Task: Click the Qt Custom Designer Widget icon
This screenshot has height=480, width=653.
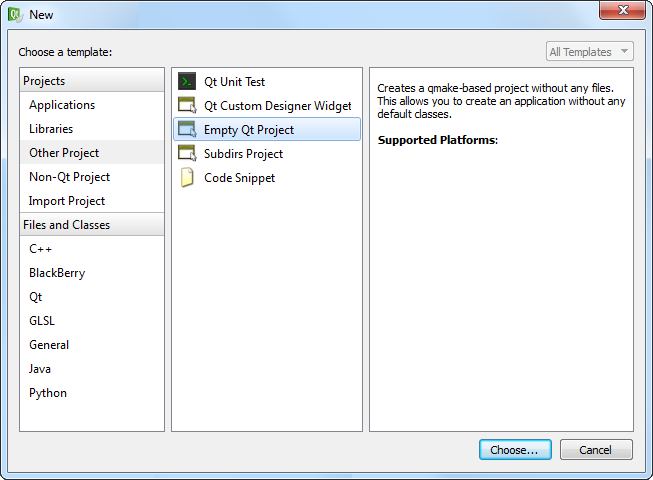Action: [x=187, y=106]
